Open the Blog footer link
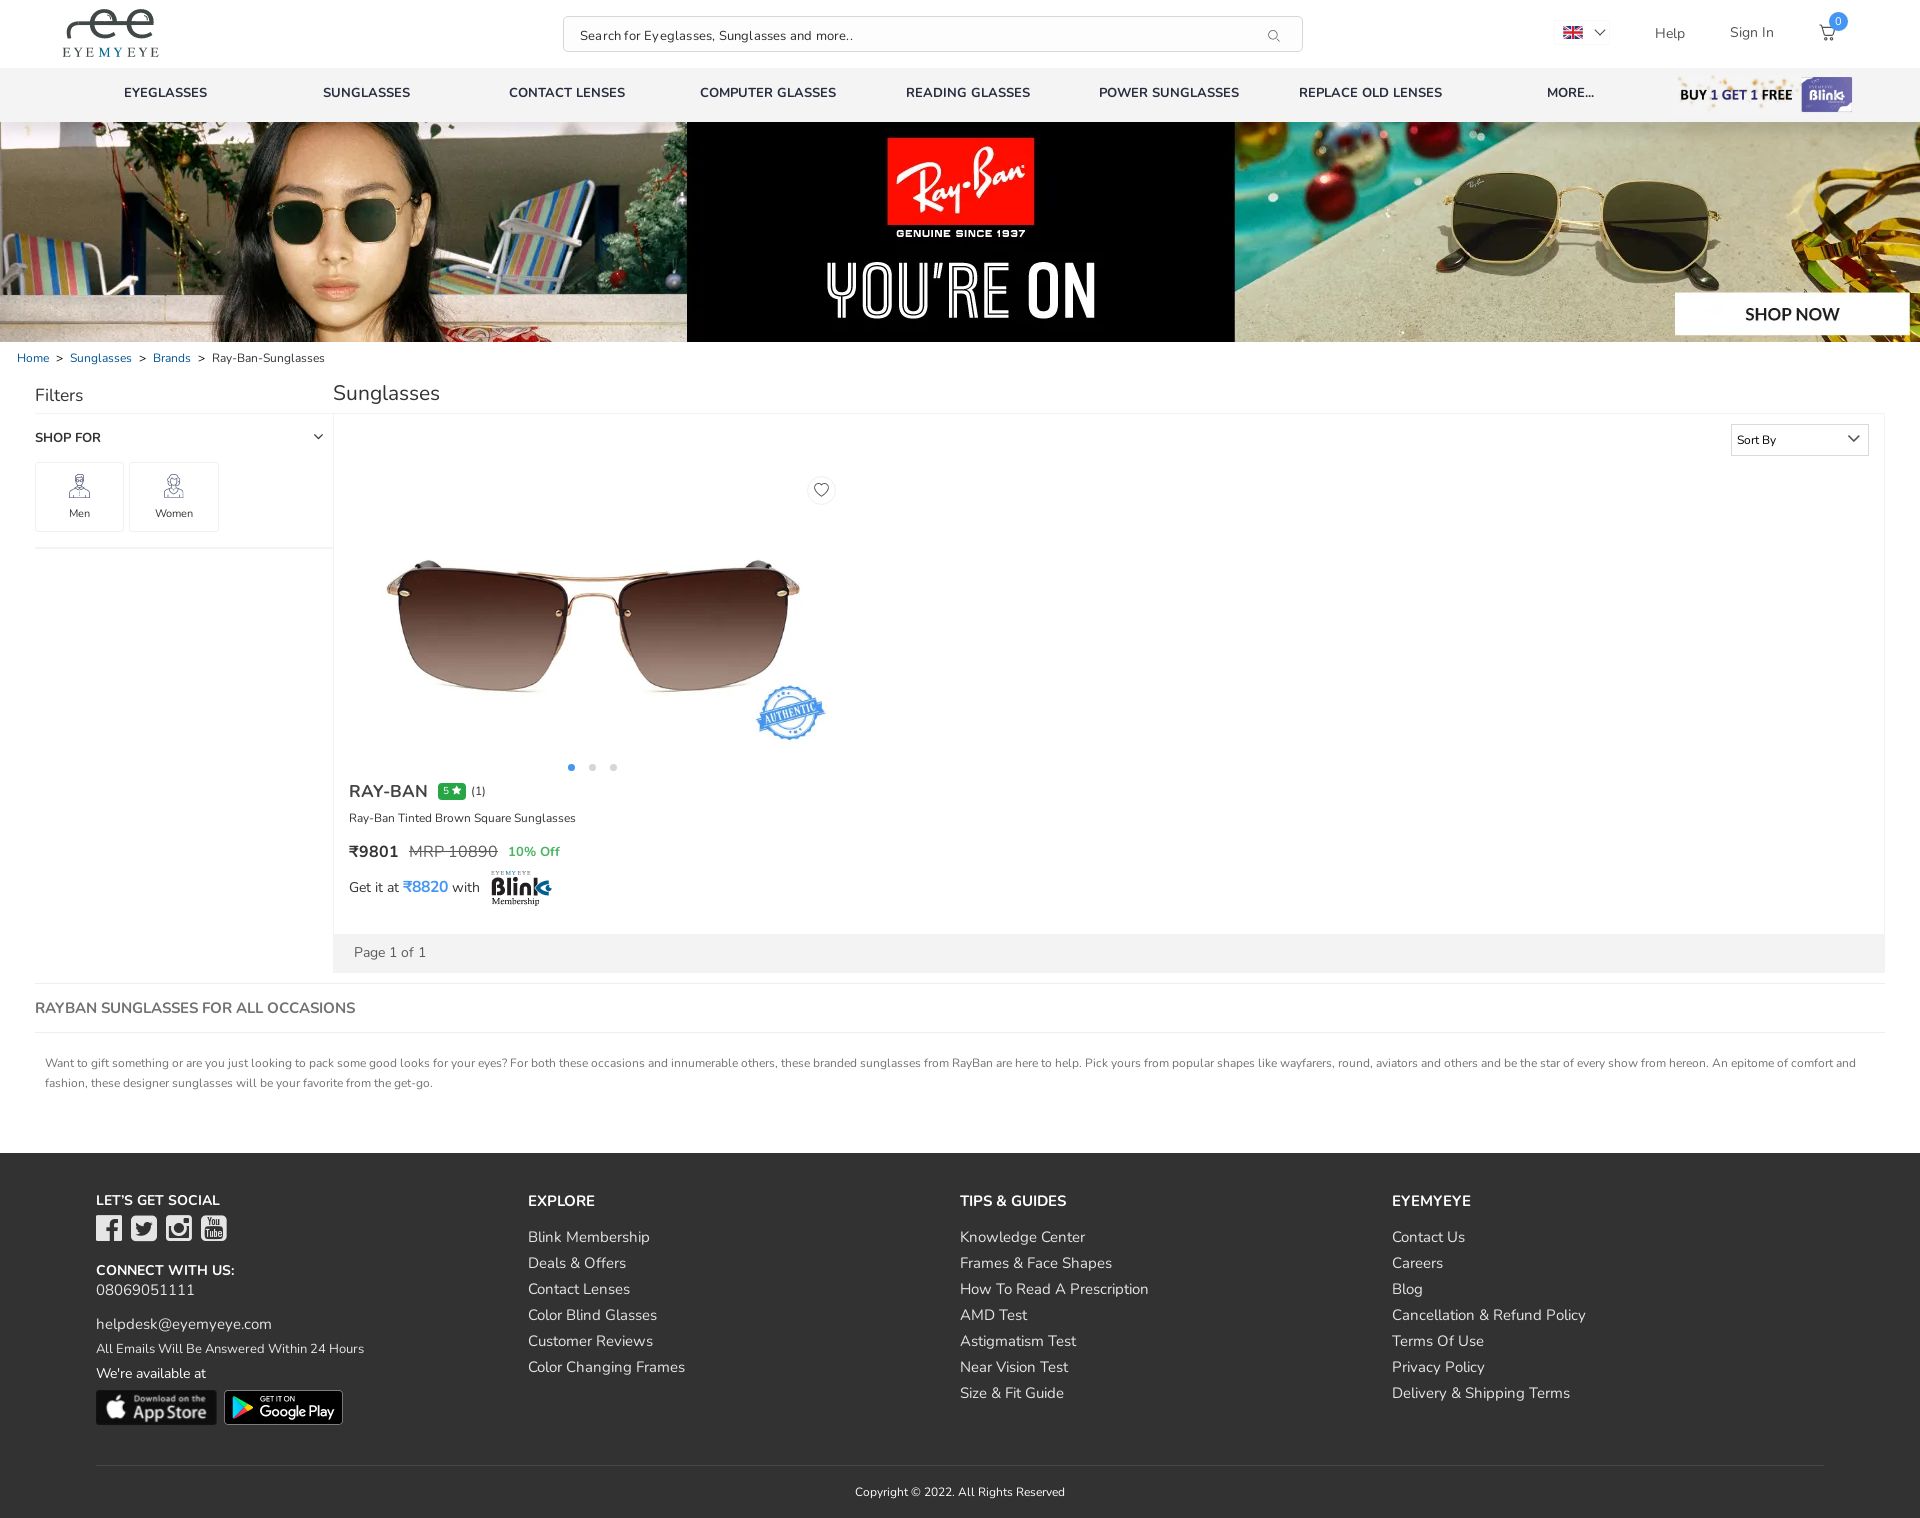 [x=1407, y=1289]
